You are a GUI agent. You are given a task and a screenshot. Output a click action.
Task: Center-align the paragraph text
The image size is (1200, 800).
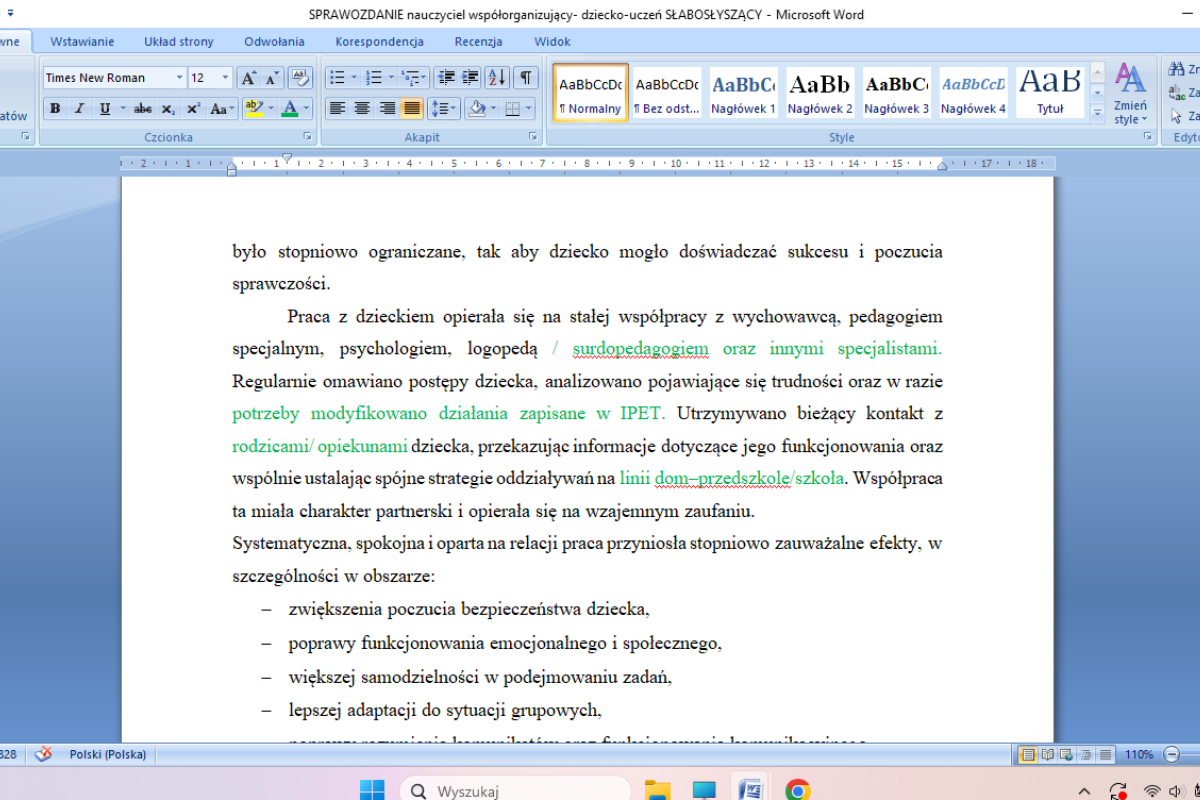coord(362,109)
